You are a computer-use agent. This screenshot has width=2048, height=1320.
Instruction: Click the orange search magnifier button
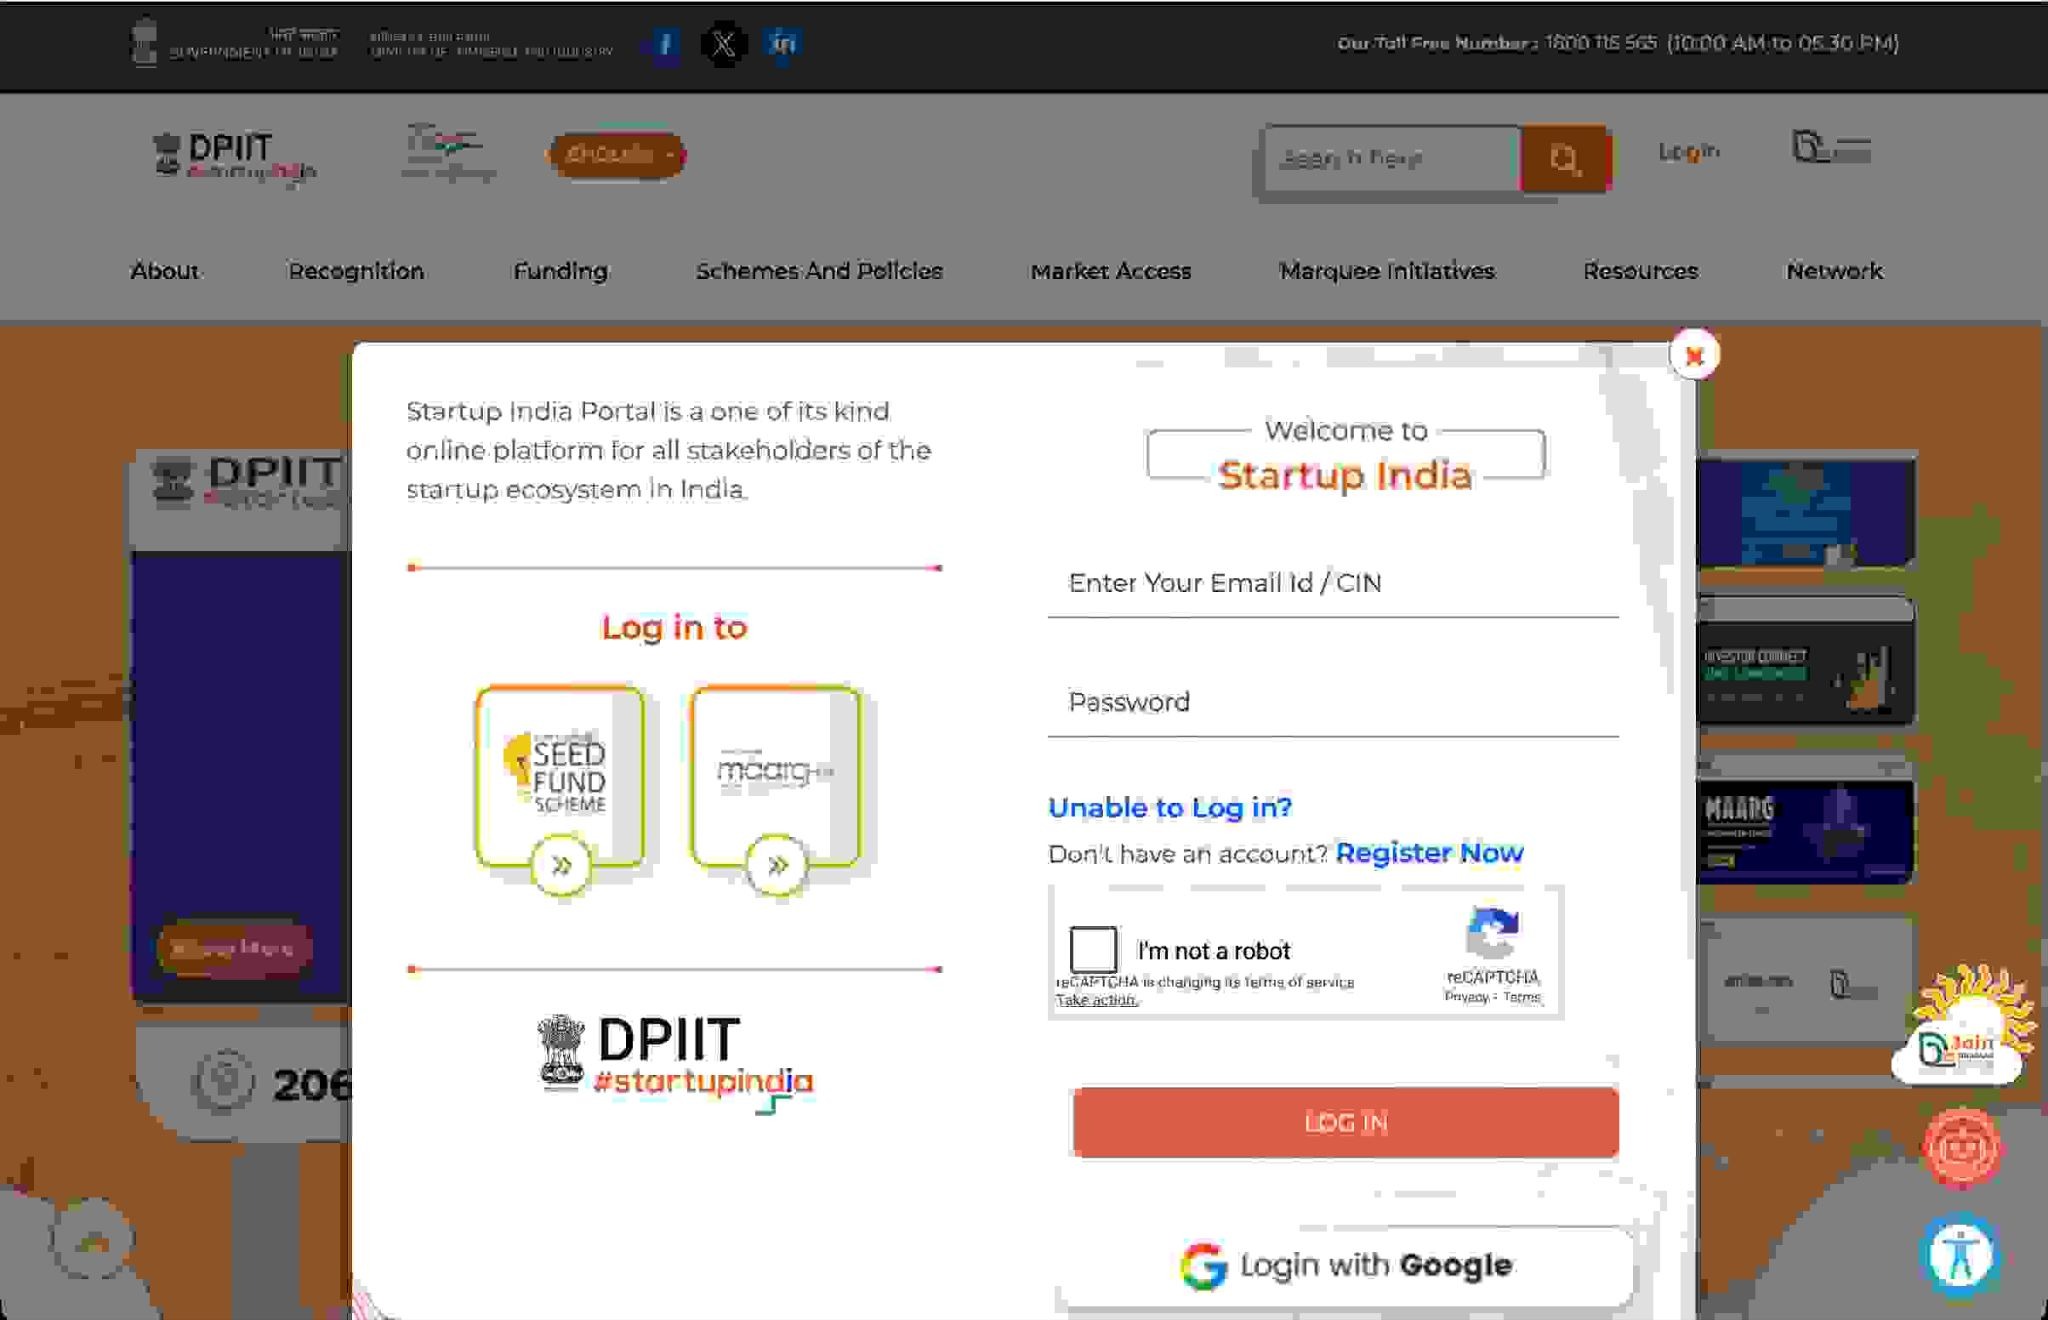point(1565,158)
